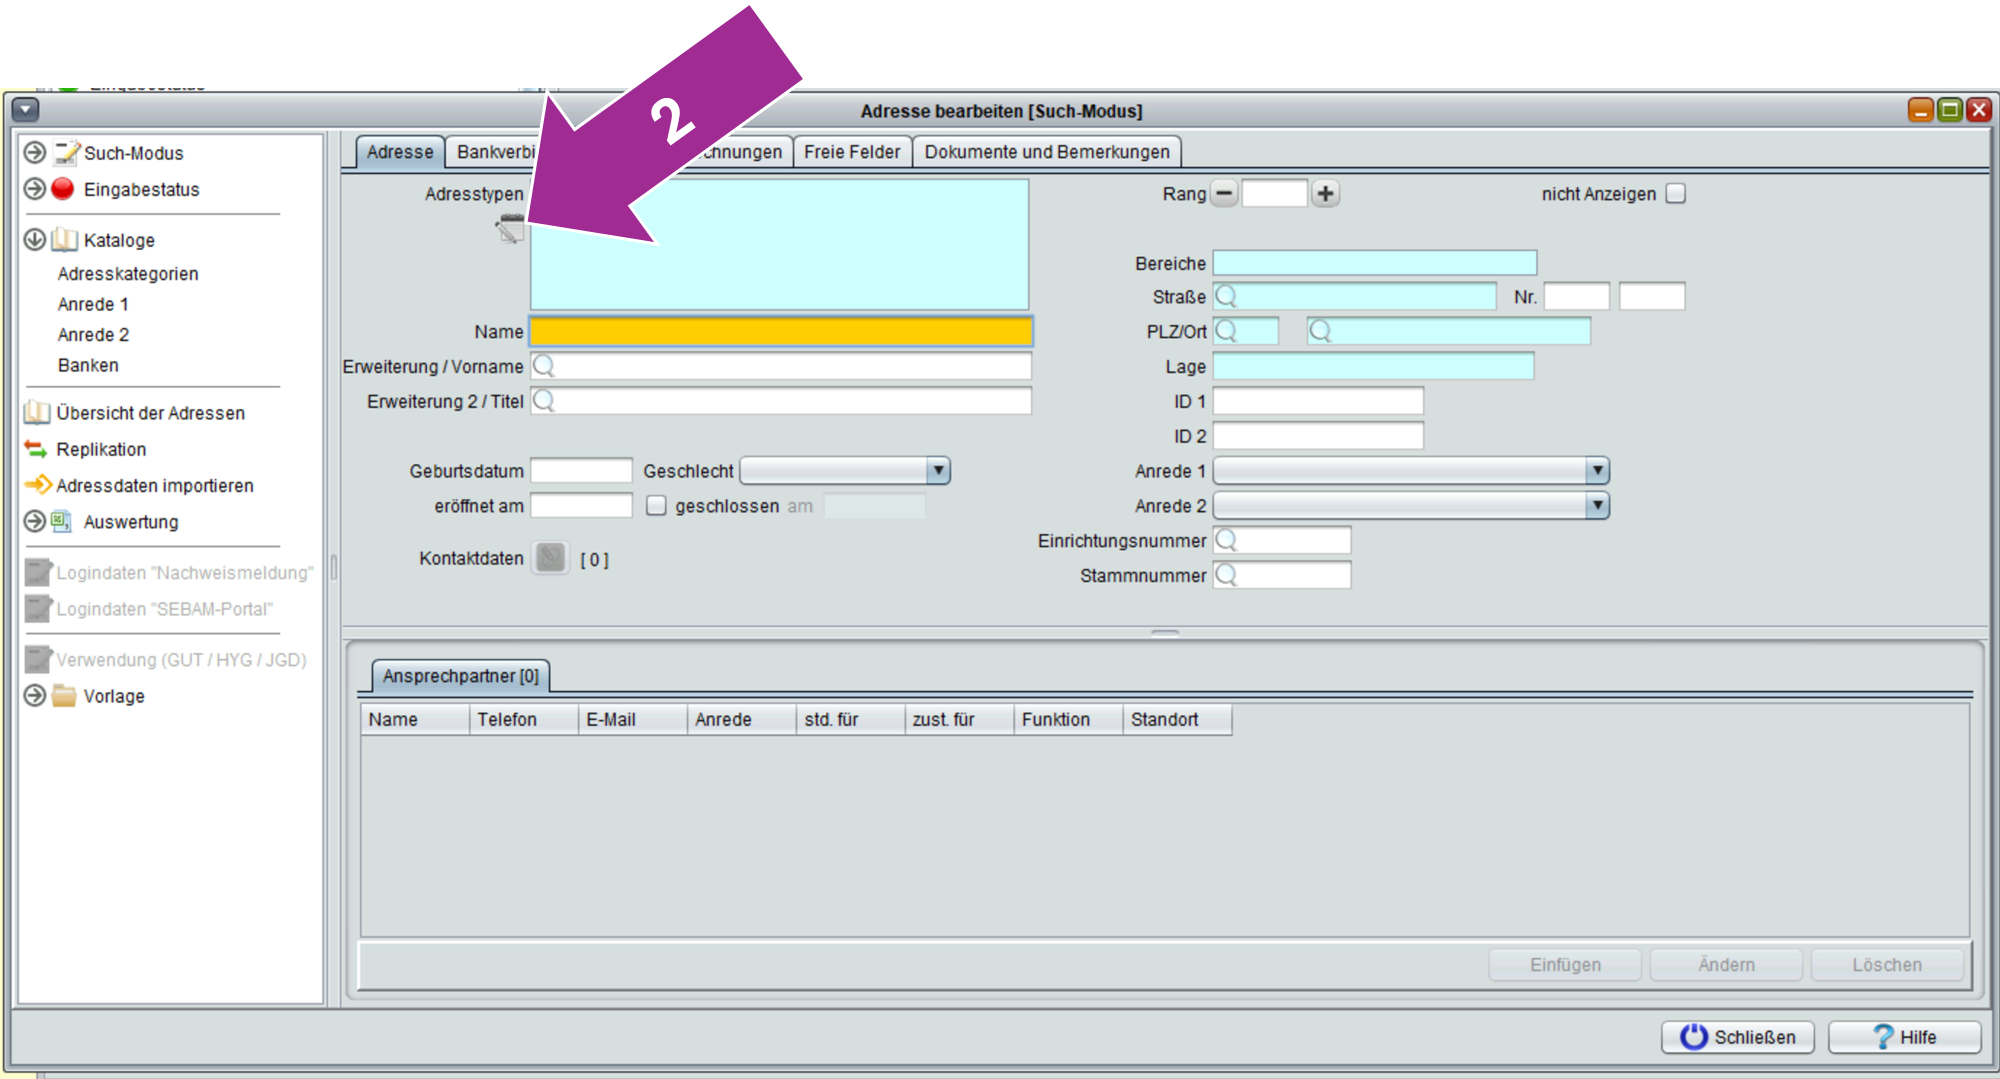
Task: Increase Rang with the plus button
Action: point(1325,194)
